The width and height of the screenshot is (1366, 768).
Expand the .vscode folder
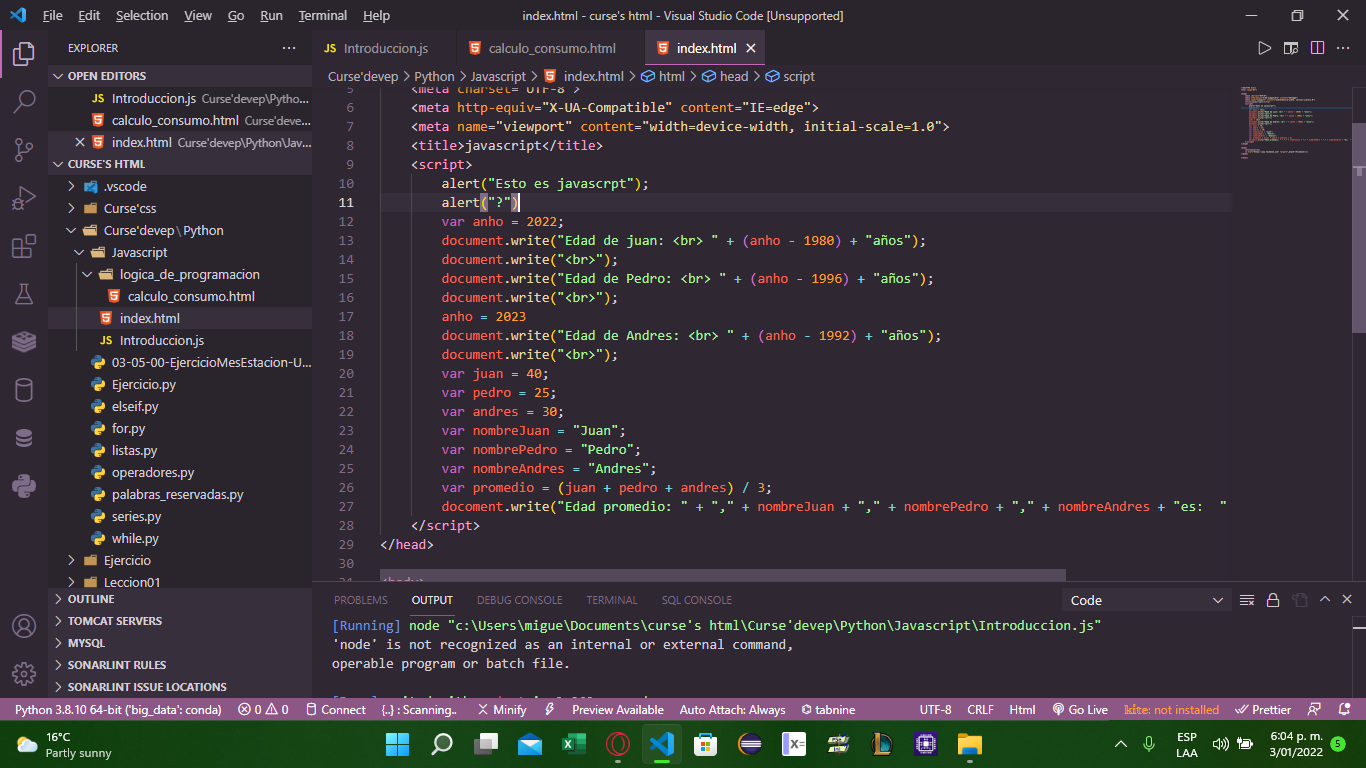[x=180, y=186]
